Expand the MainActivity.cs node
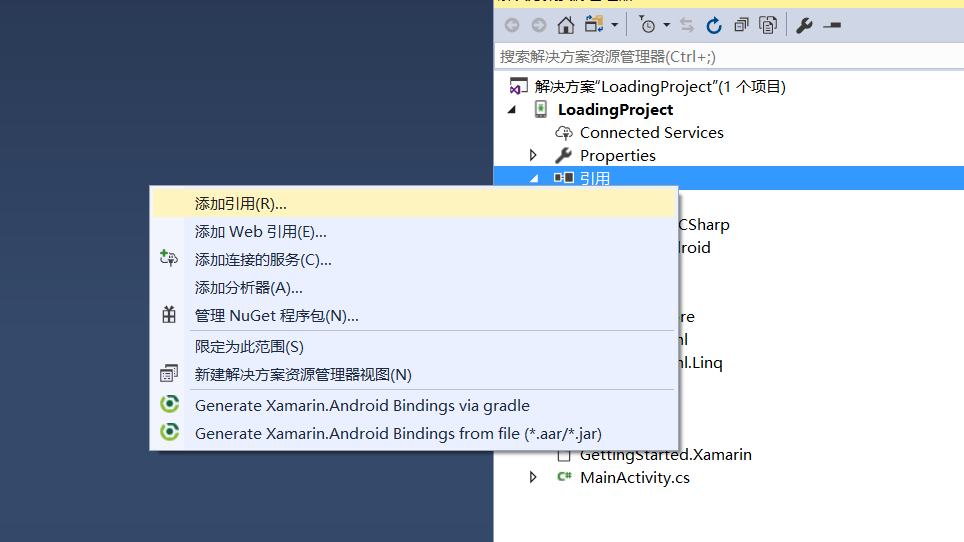964x542 pixels. 533,477
